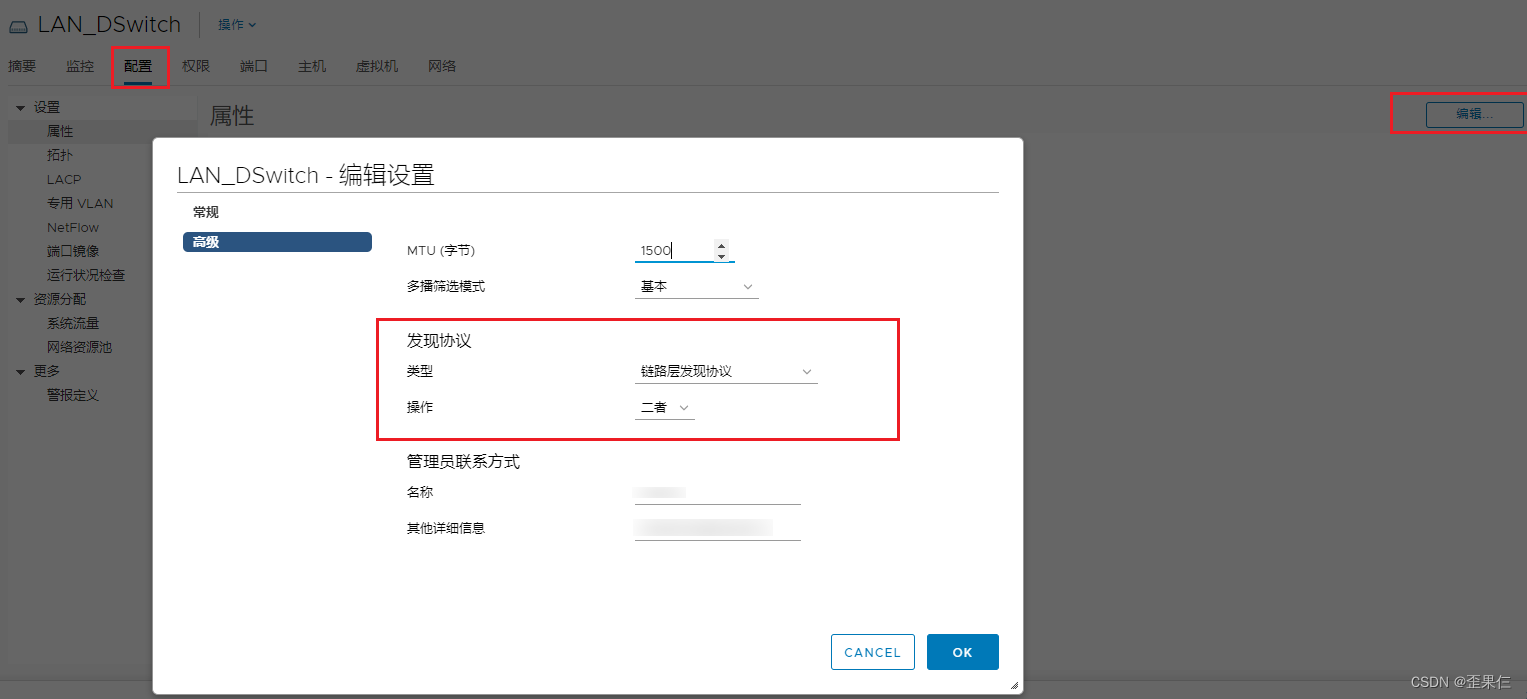Increase MTU with the up arrow
Image resolution: width=1527 pixels, height=699 pixels.
click(722, 245)
